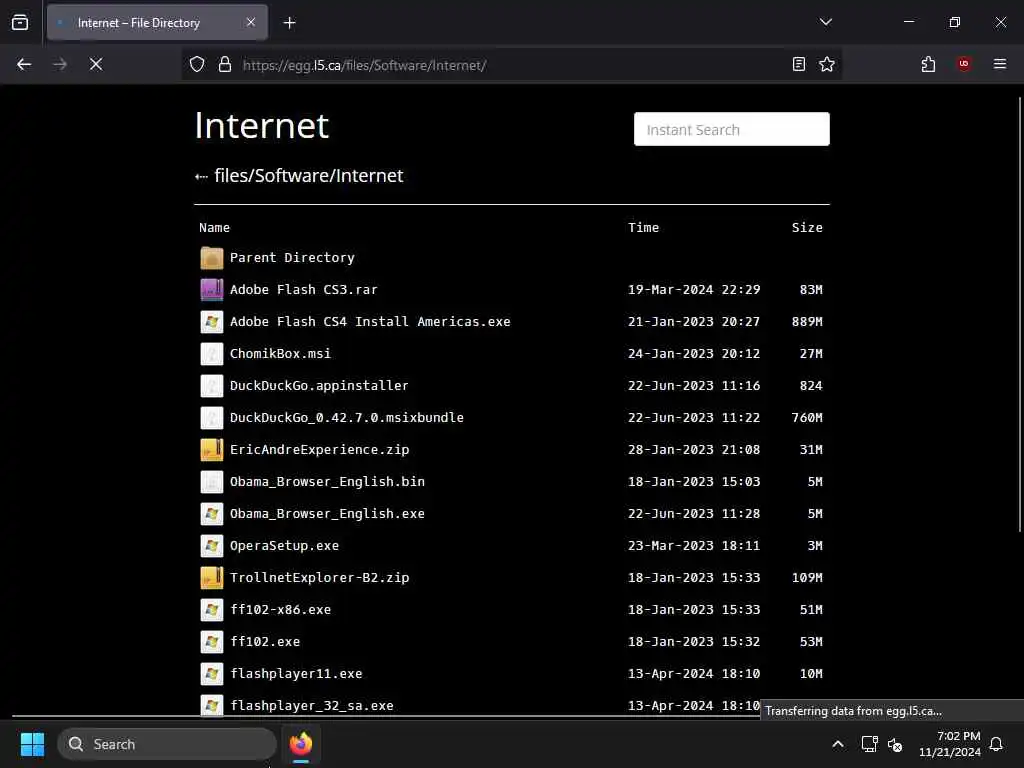Click the network display tray icon

click(869, 744)
